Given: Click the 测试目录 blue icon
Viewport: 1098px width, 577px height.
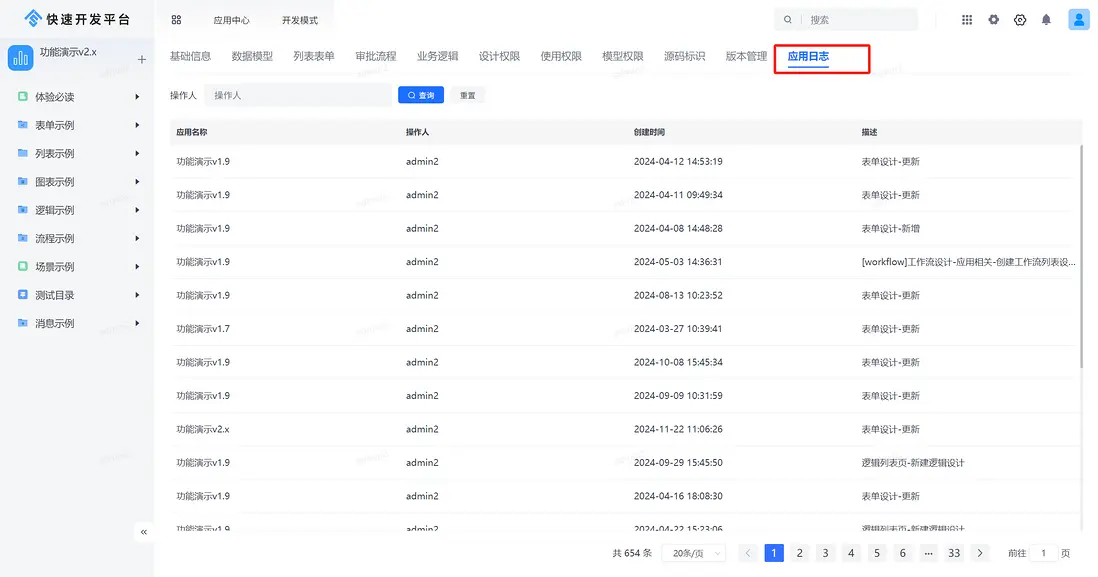Looking at the screenshot, I should [22, 295].
